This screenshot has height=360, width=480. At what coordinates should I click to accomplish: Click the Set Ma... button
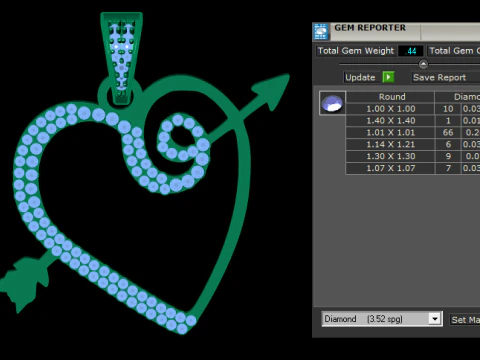click(x=465, y=320)
